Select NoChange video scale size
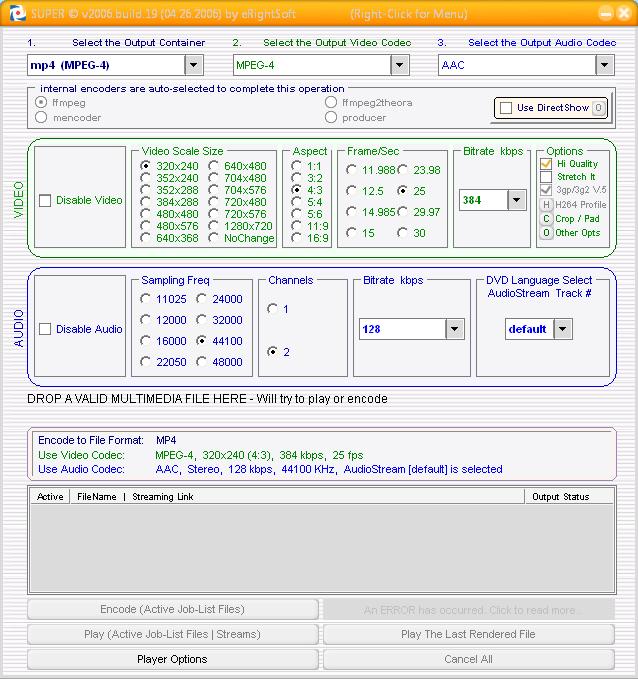This screenshot has height=679, width=638. point(214,238)
